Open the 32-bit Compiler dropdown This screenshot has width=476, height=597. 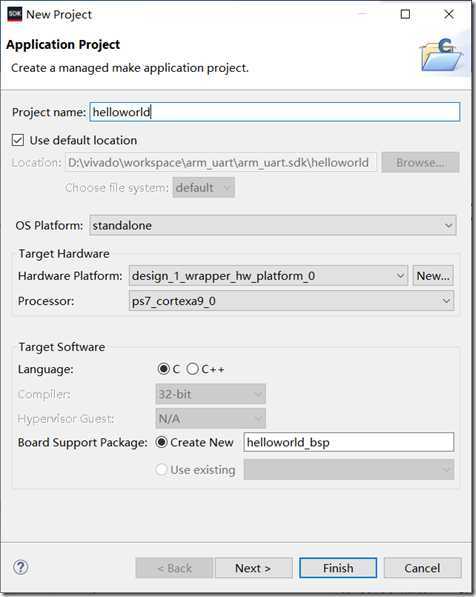point(211,394)
